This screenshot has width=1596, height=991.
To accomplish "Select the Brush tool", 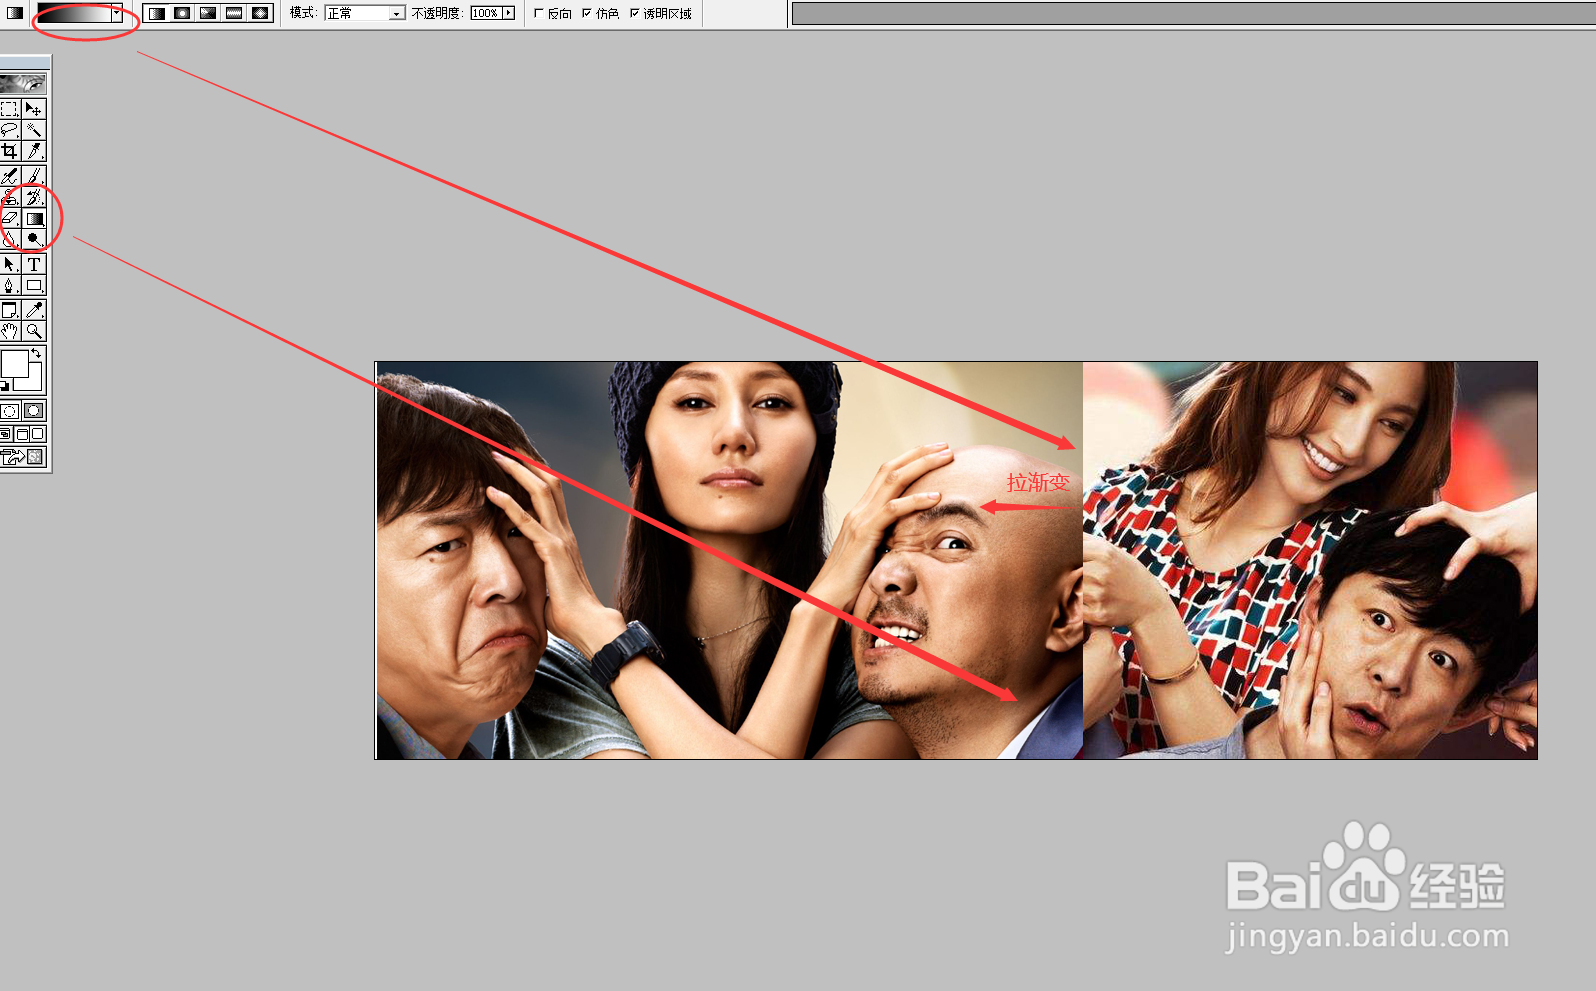I will point(34,176).
